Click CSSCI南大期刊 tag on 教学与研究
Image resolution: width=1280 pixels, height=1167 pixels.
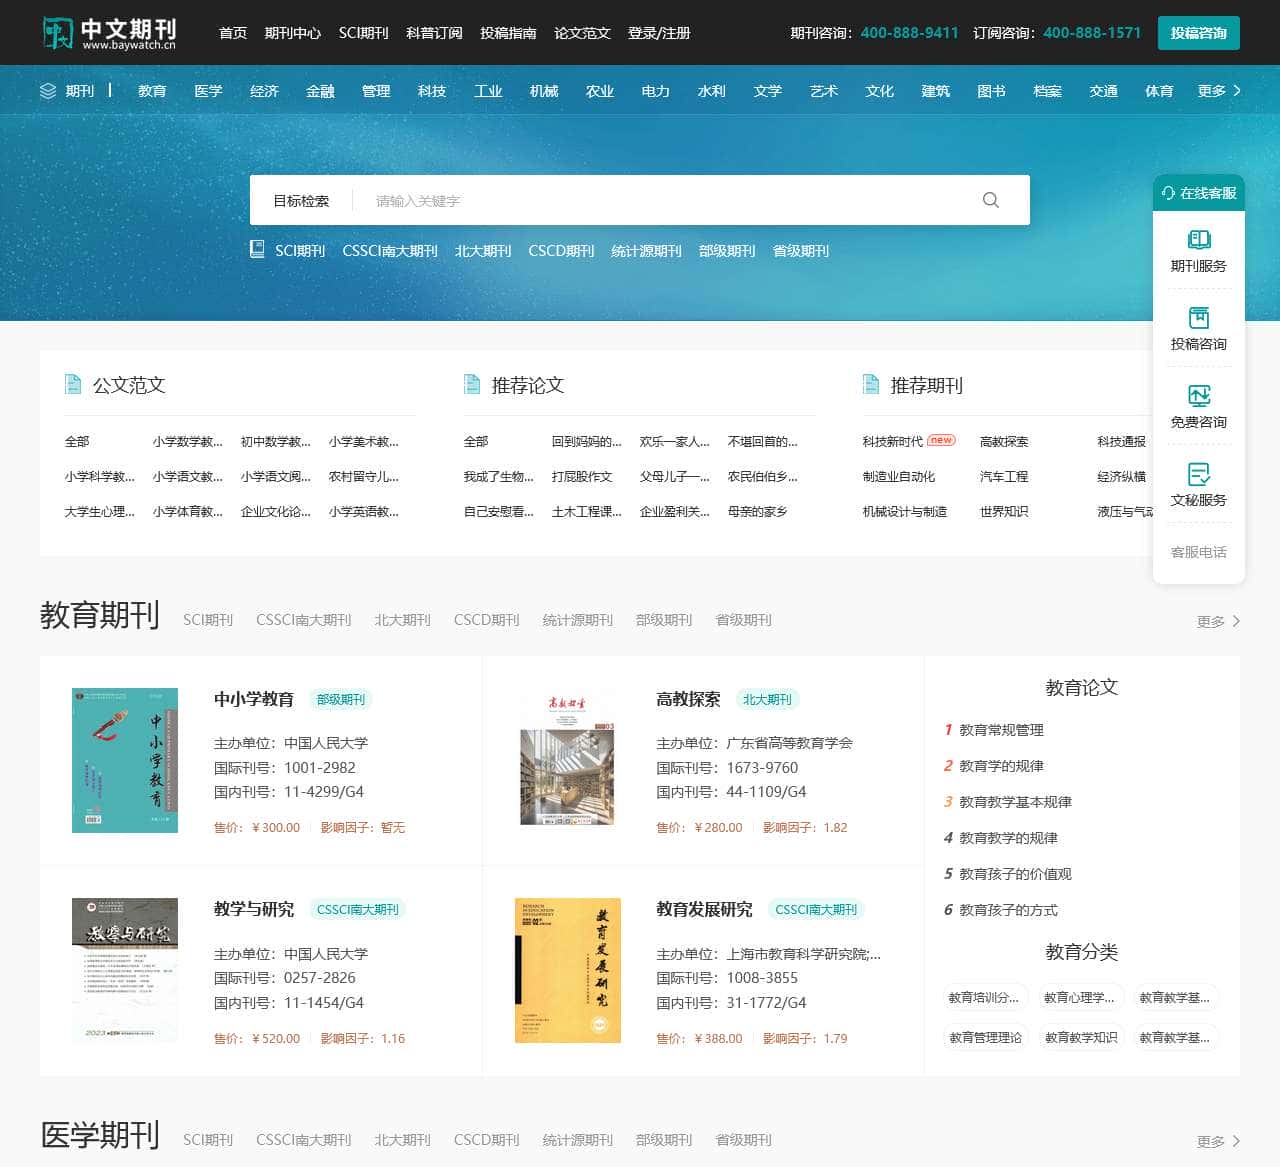coord(357,909)
